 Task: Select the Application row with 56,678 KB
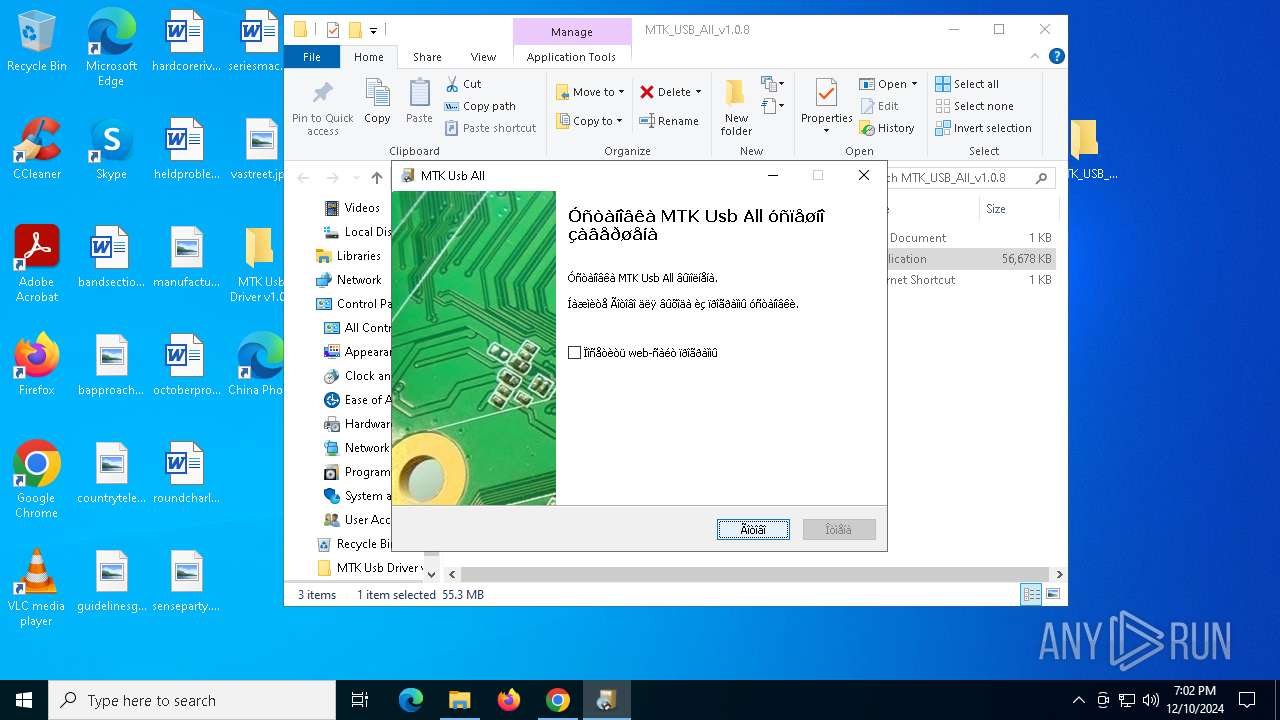tap(971, 259)
